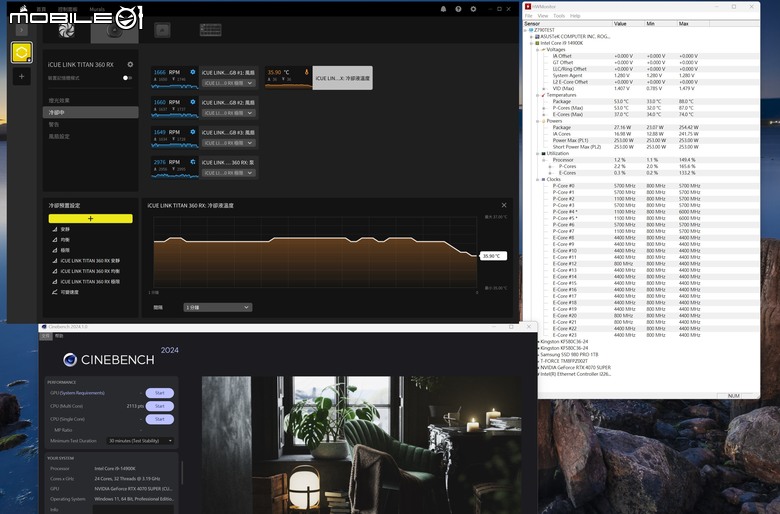This screenshot has height=514, width=780.
Task: Select the fan device thumbnail in iCUE
Action: [x=67, y=30]
